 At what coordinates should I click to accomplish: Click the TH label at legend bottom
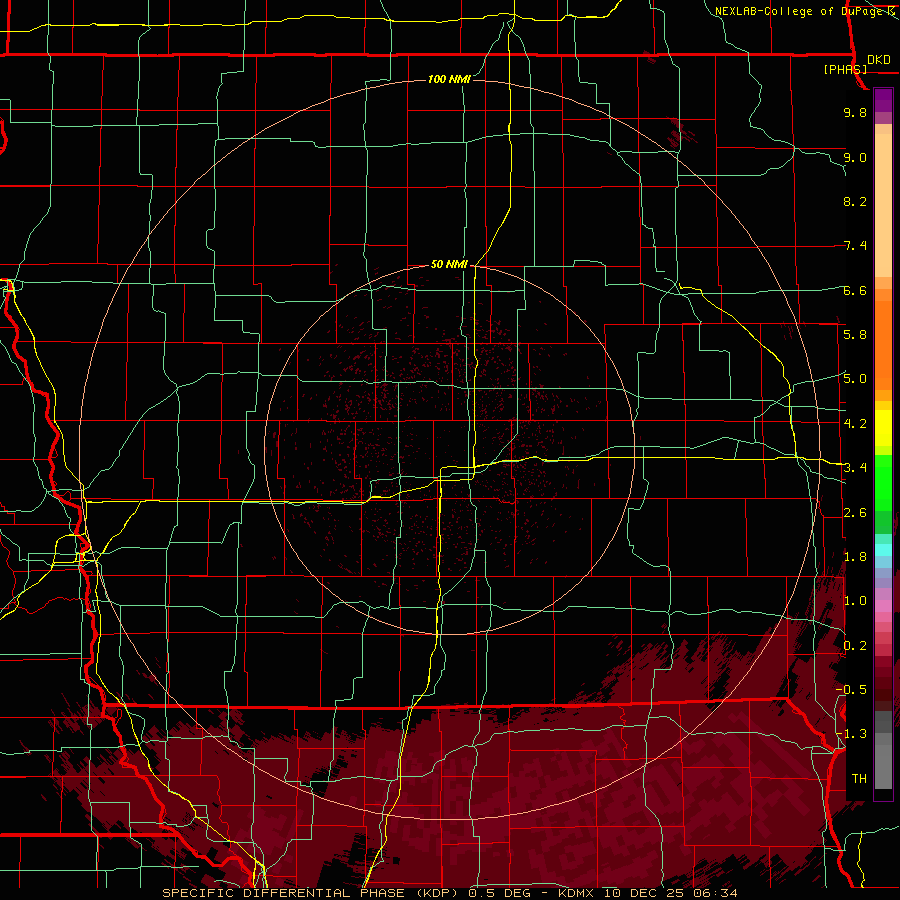click(859, 779)
